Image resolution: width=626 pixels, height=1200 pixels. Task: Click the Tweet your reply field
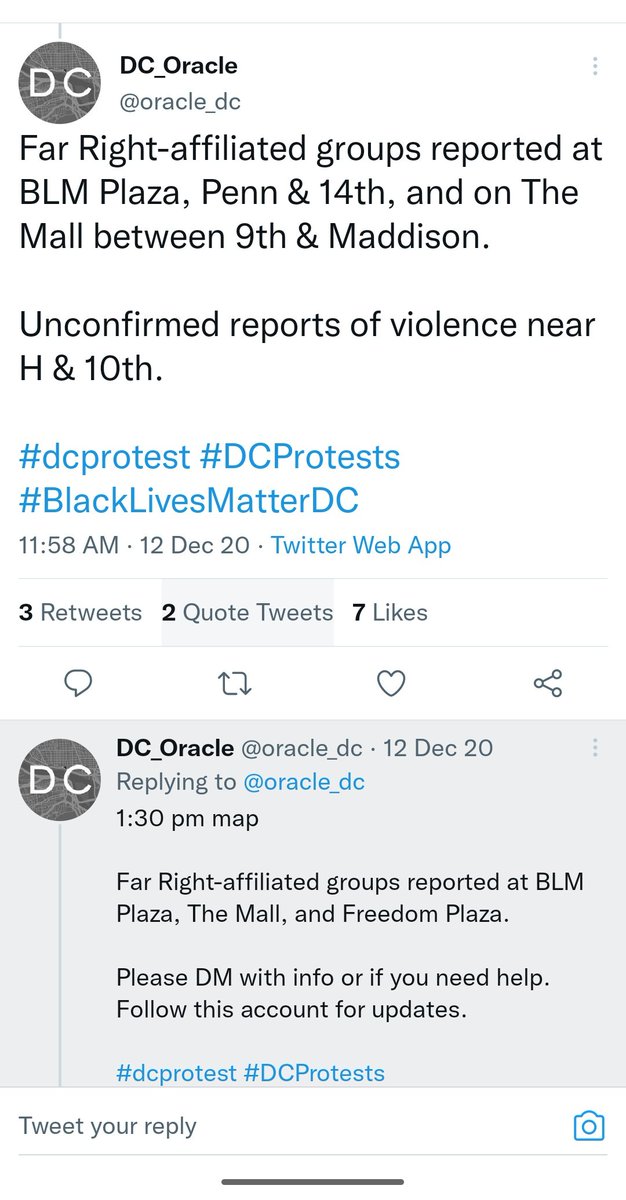(x=107, y=1126)
